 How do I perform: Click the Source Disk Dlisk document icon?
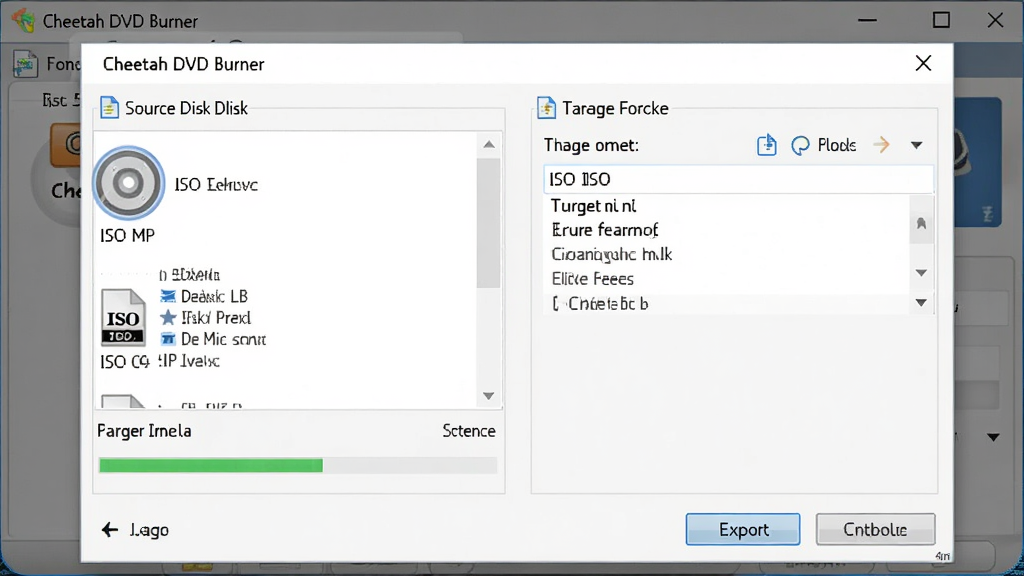109,108
